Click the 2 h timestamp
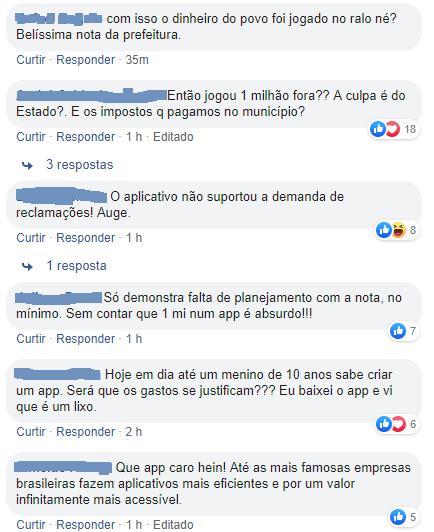This screenshot has width=434, height=532. [134, 432]
